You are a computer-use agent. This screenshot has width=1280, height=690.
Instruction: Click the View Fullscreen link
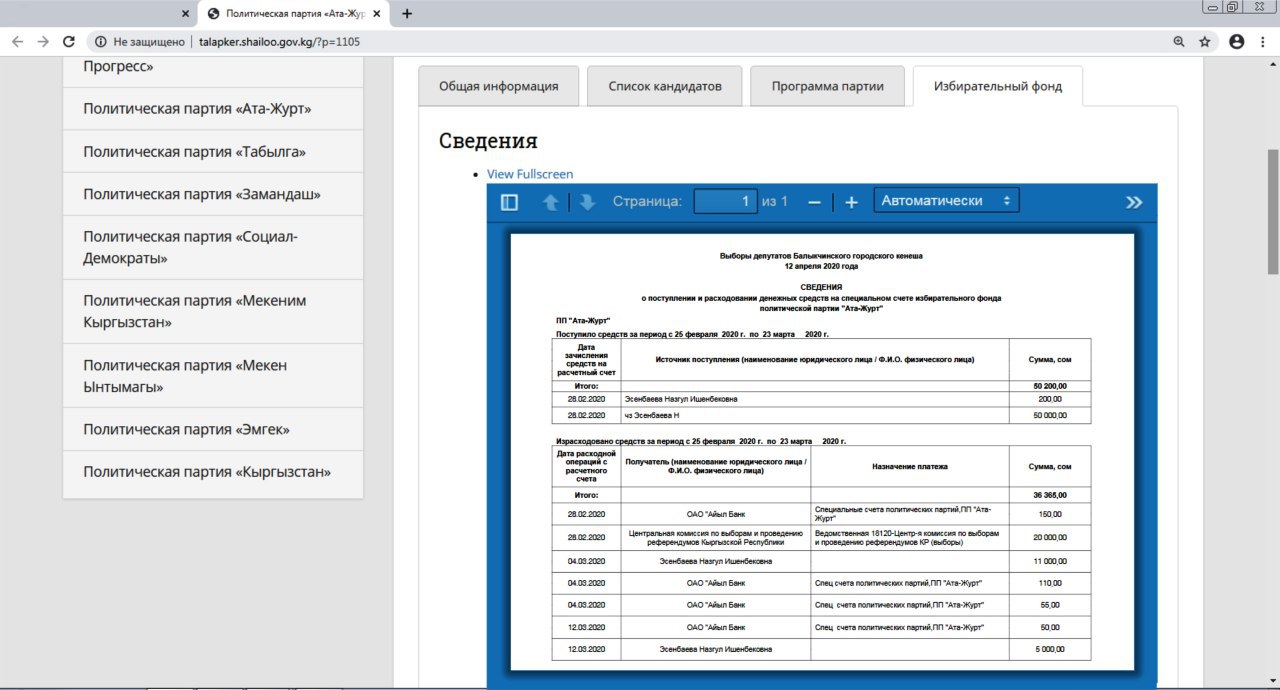coord(530,174)
